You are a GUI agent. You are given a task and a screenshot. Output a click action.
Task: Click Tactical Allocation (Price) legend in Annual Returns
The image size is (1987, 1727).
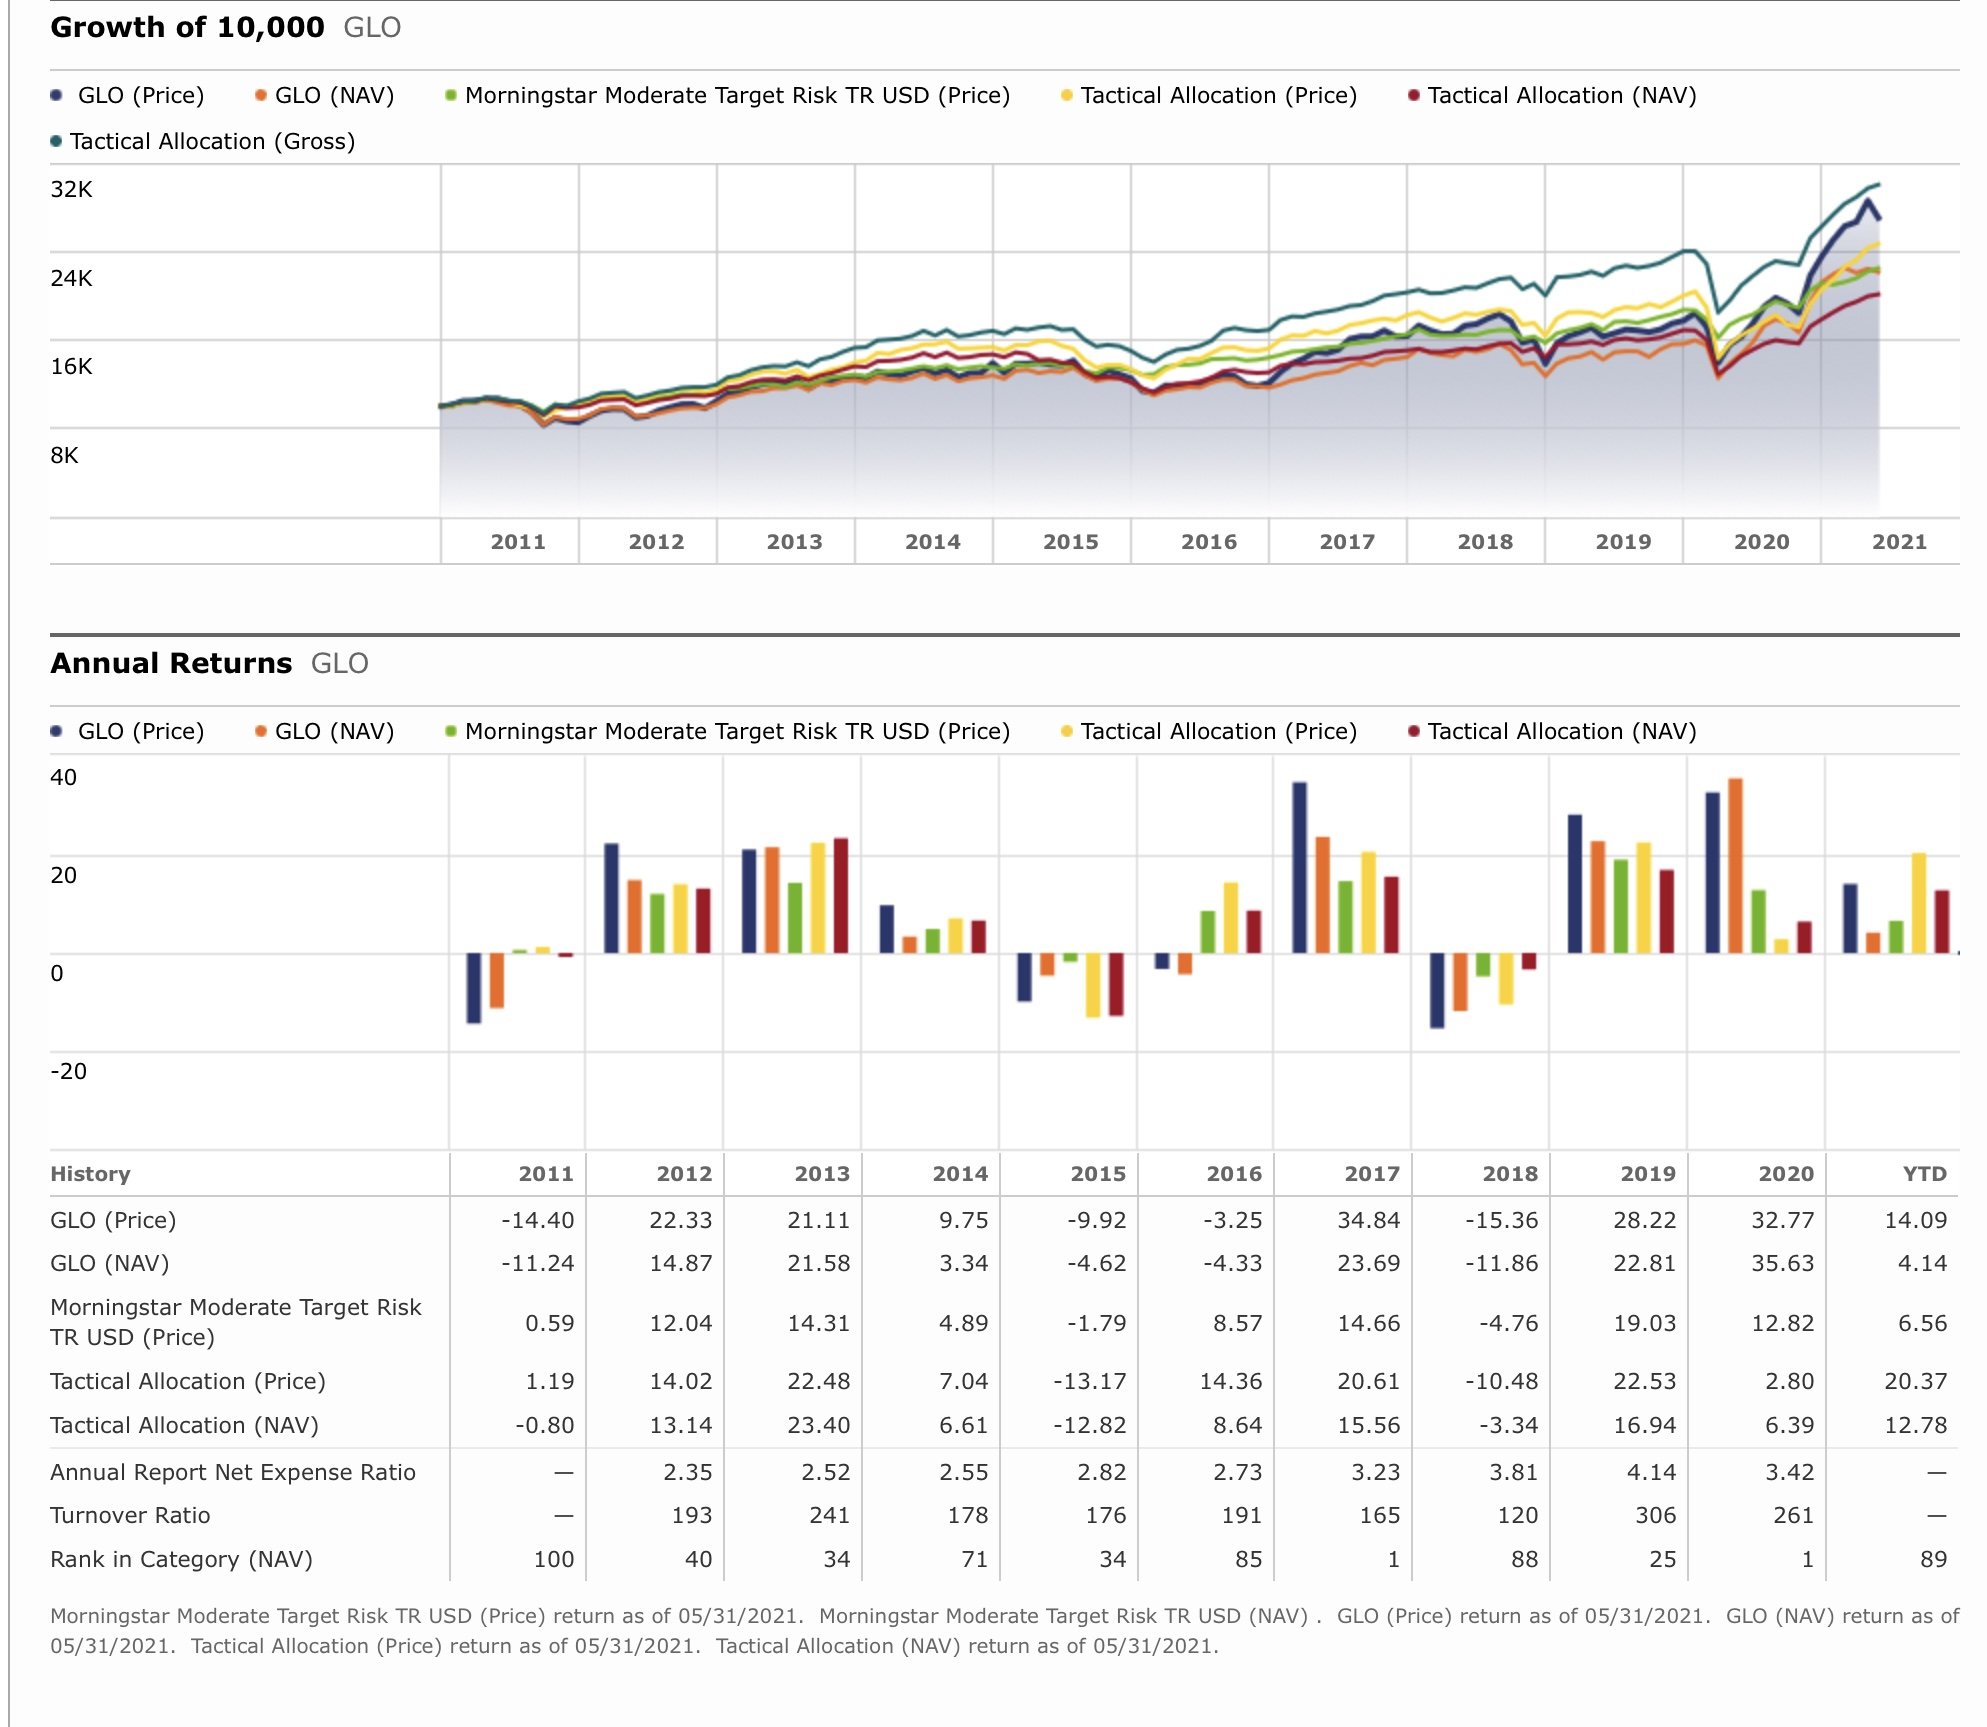point(1218,731)
